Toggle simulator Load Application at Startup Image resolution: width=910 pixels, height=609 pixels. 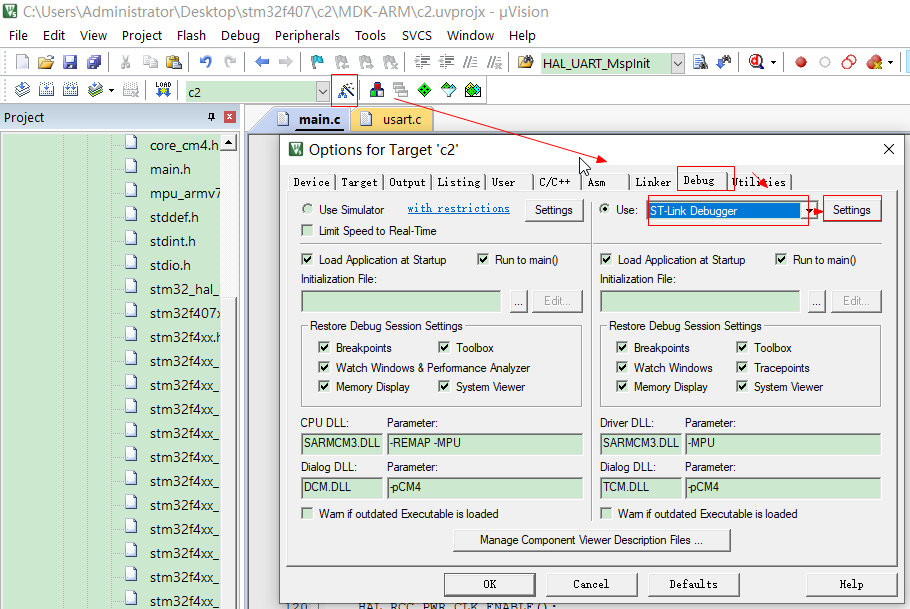click(307, 260)
